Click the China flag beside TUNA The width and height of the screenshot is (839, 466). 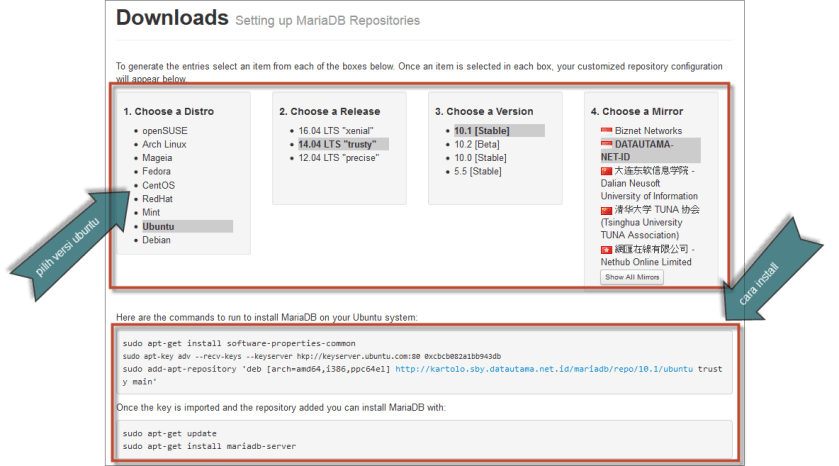click(606, 210)
